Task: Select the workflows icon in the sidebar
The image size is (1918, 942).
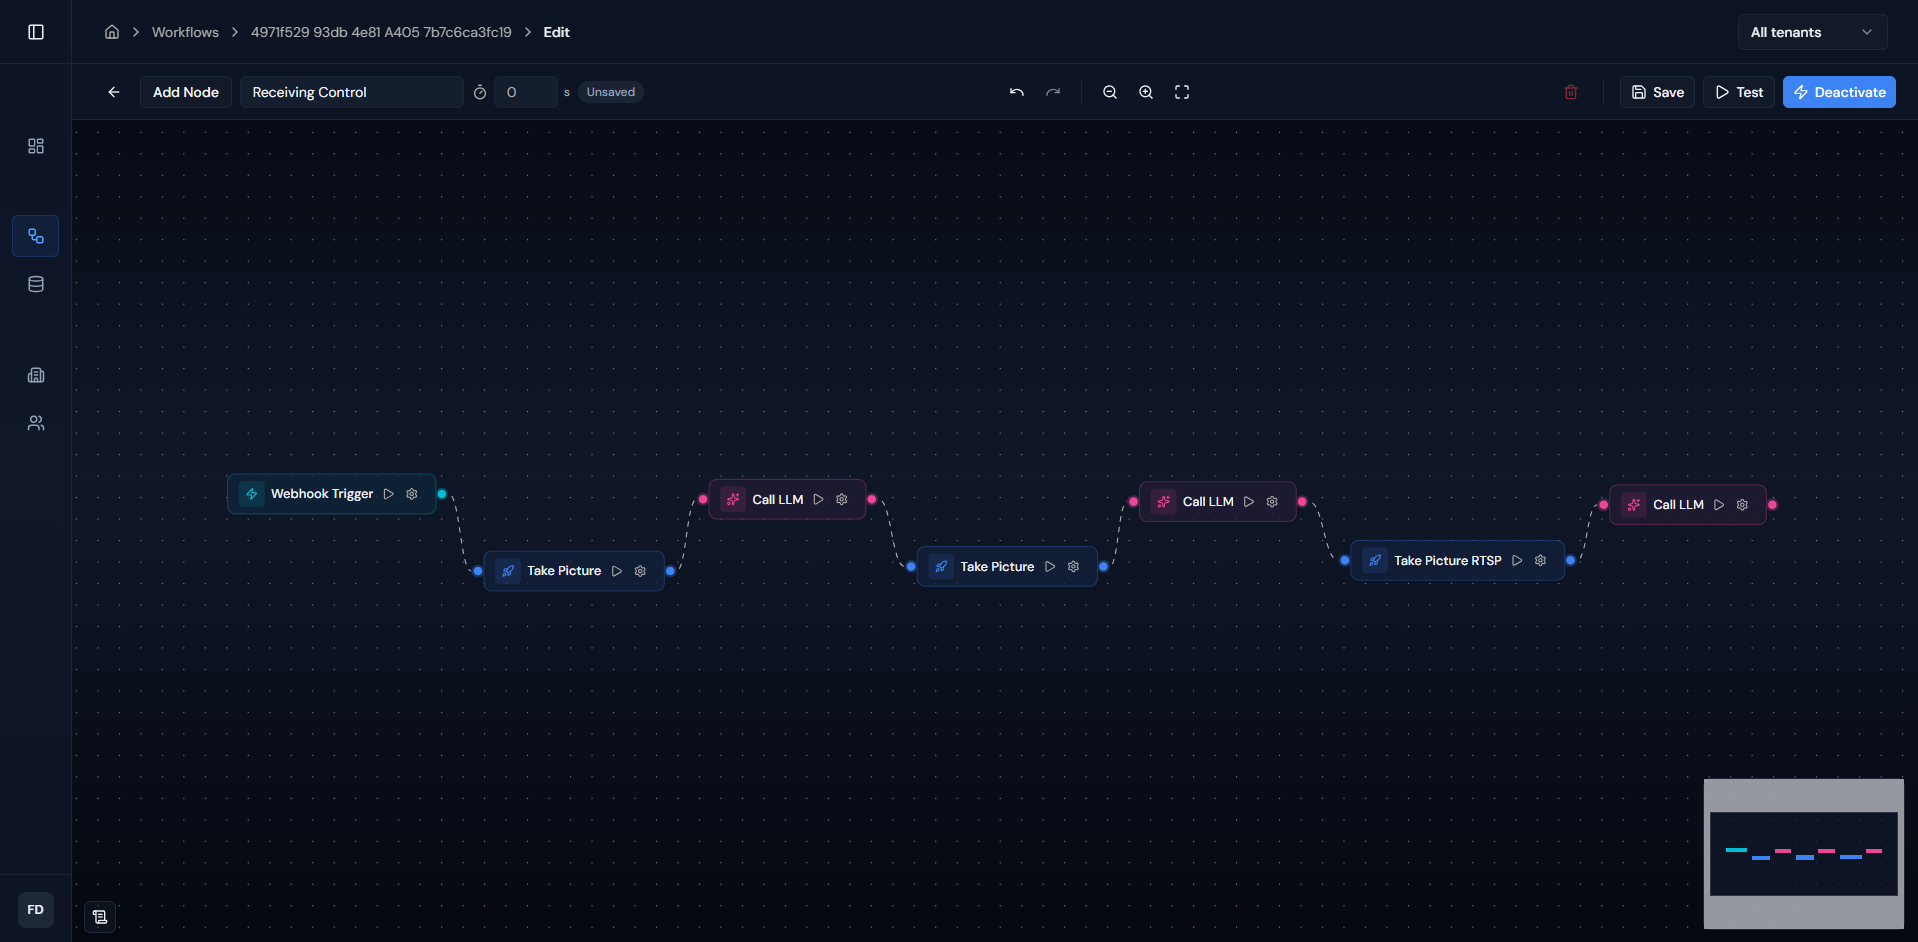Action: pyautogui.click(x=36, y=236)
